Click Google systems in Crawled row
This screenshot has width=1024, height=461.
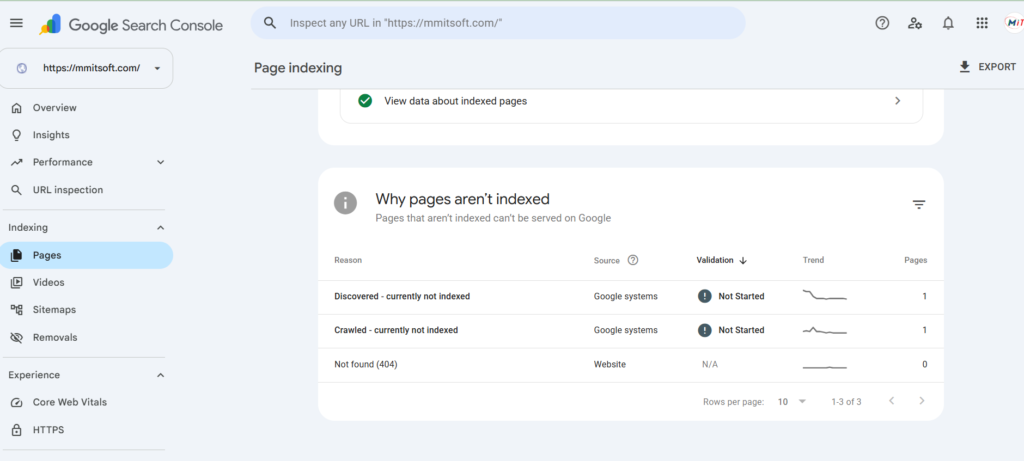click(626, 330)
